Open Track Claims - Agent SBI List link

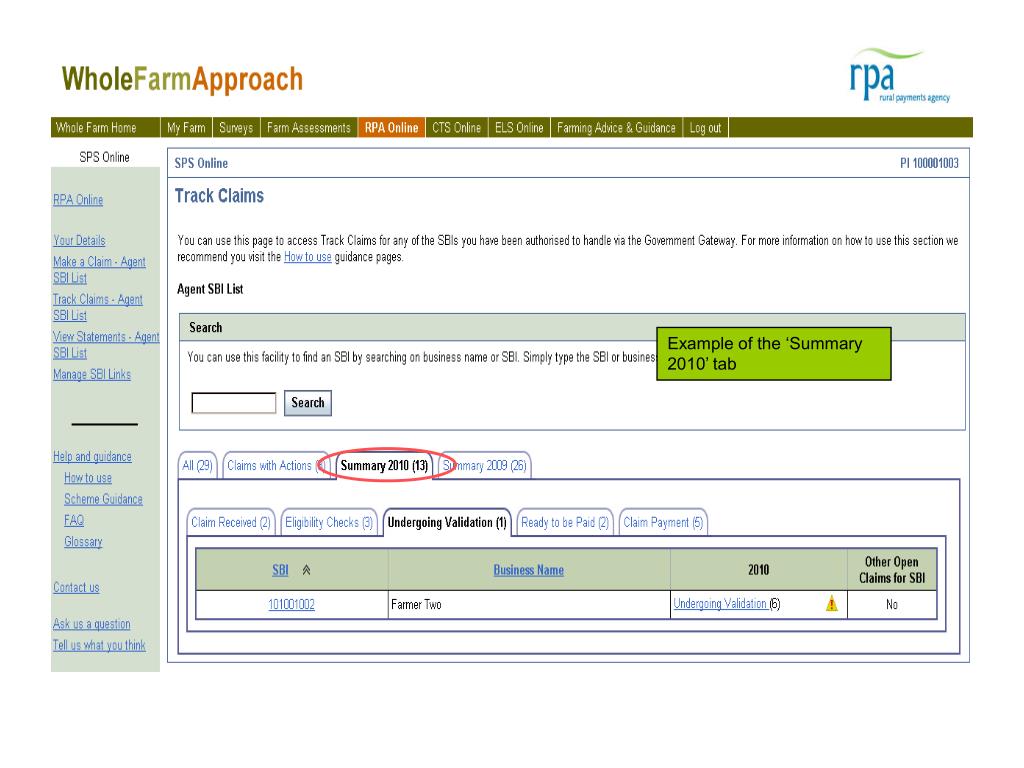tap(98, 307)
